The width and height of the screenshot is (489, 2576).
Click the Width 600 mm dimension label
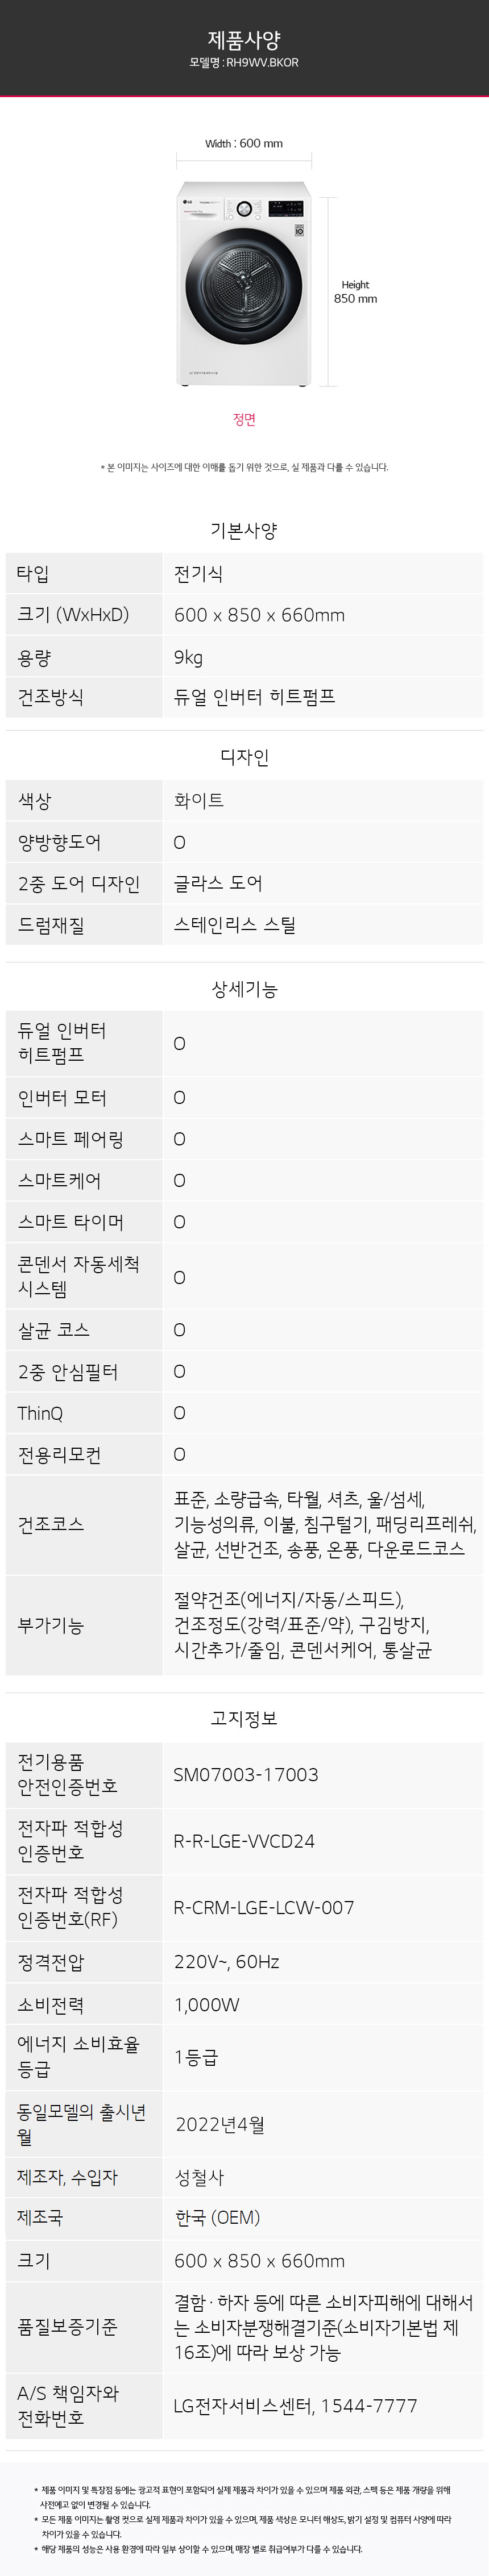coord(244,144)
